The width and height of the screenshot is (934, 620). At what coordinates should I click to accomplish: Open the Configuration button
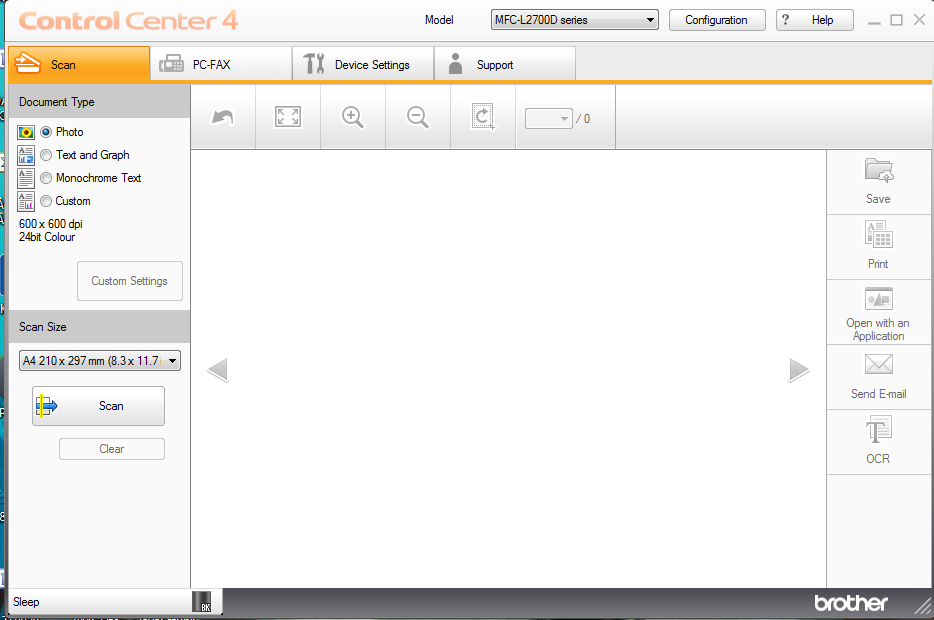click(x=717, y=20)
